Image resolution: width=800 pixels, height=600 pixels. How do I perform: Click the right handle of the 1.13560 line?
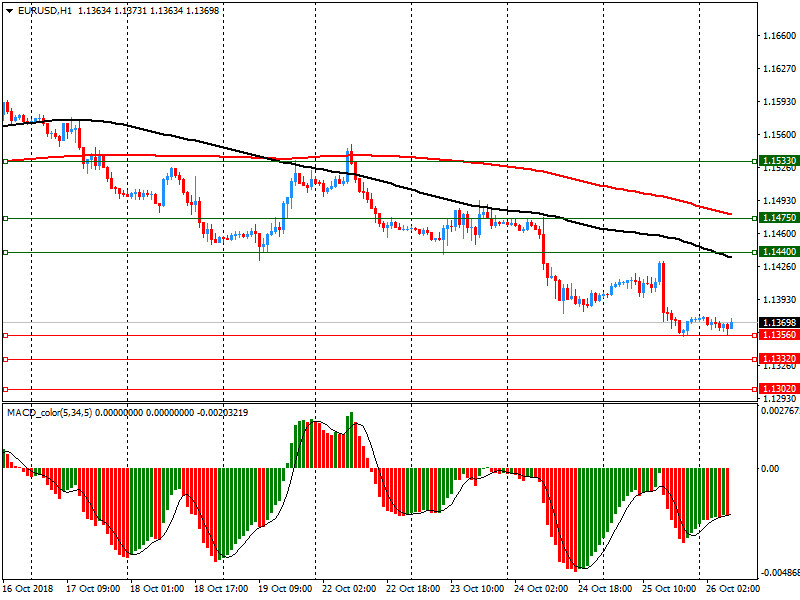[755, 335]
